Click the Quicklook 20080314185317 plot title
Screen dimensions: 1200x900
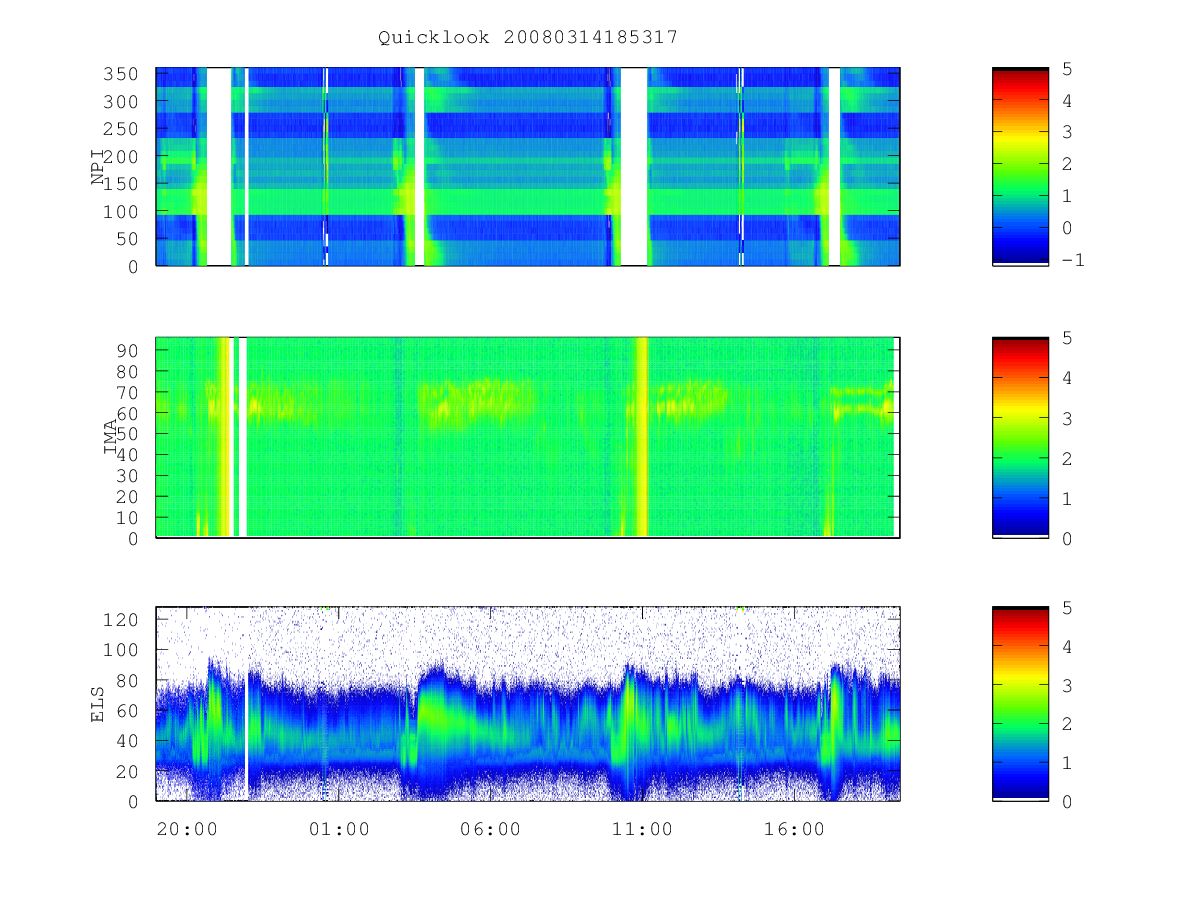[528, 38]
